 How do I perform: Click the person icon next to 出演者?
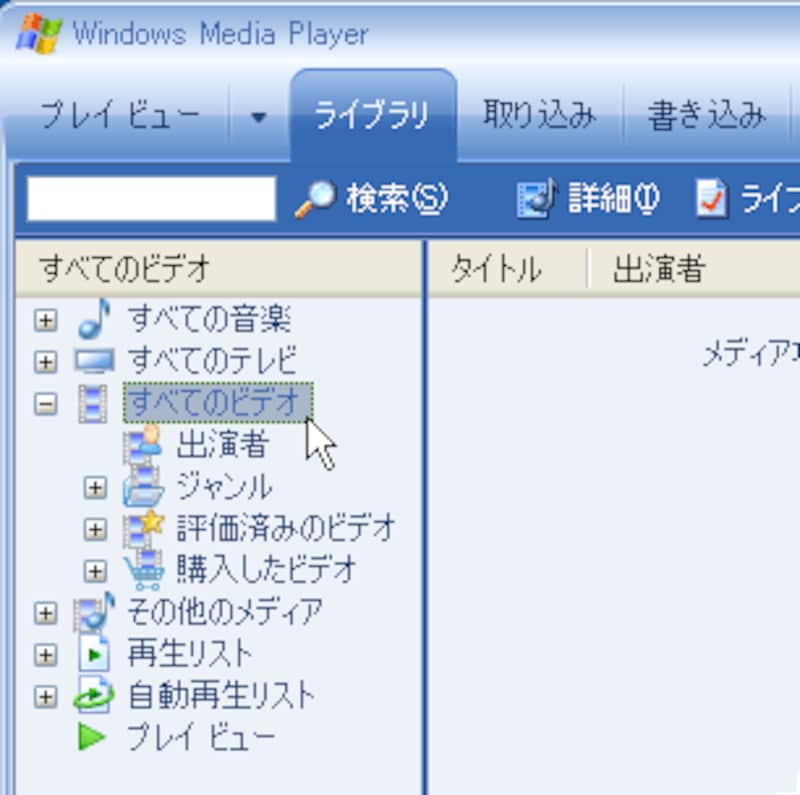(143, 444)
